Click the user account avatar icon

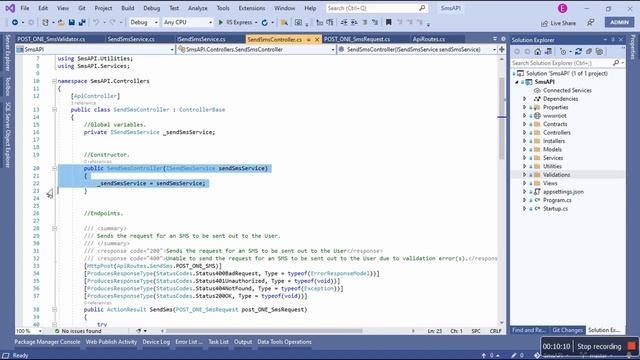click(x=562, y=8)
